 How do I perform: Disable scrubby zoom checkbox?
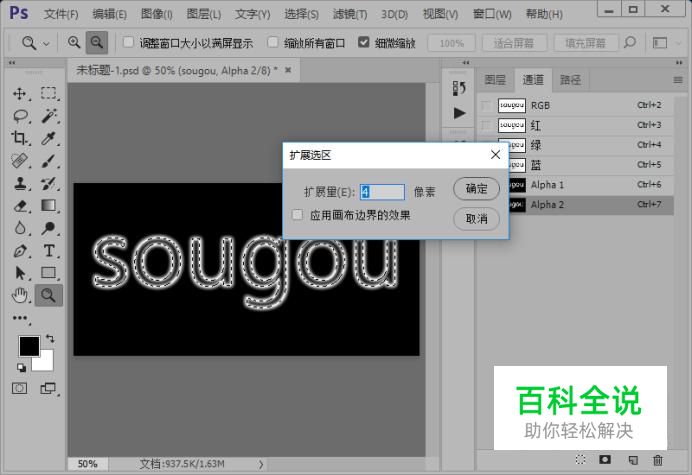pos(364,42)
